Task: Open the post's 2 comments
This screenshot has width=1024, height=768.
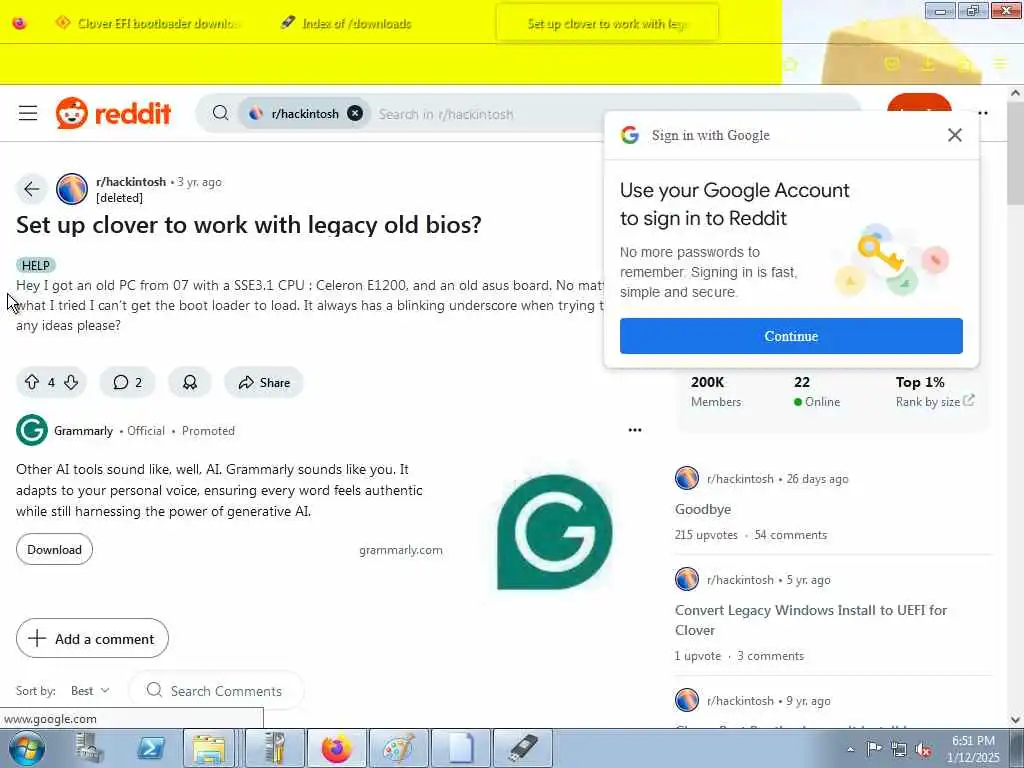Action: (127, 382)
